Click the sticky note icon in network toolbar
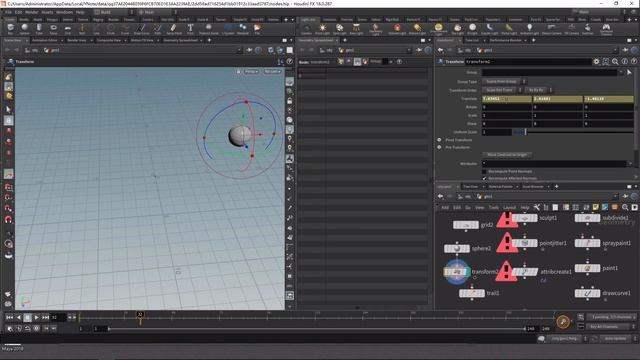The height and width of the screenshot is (360, 640). click(596, 207)
